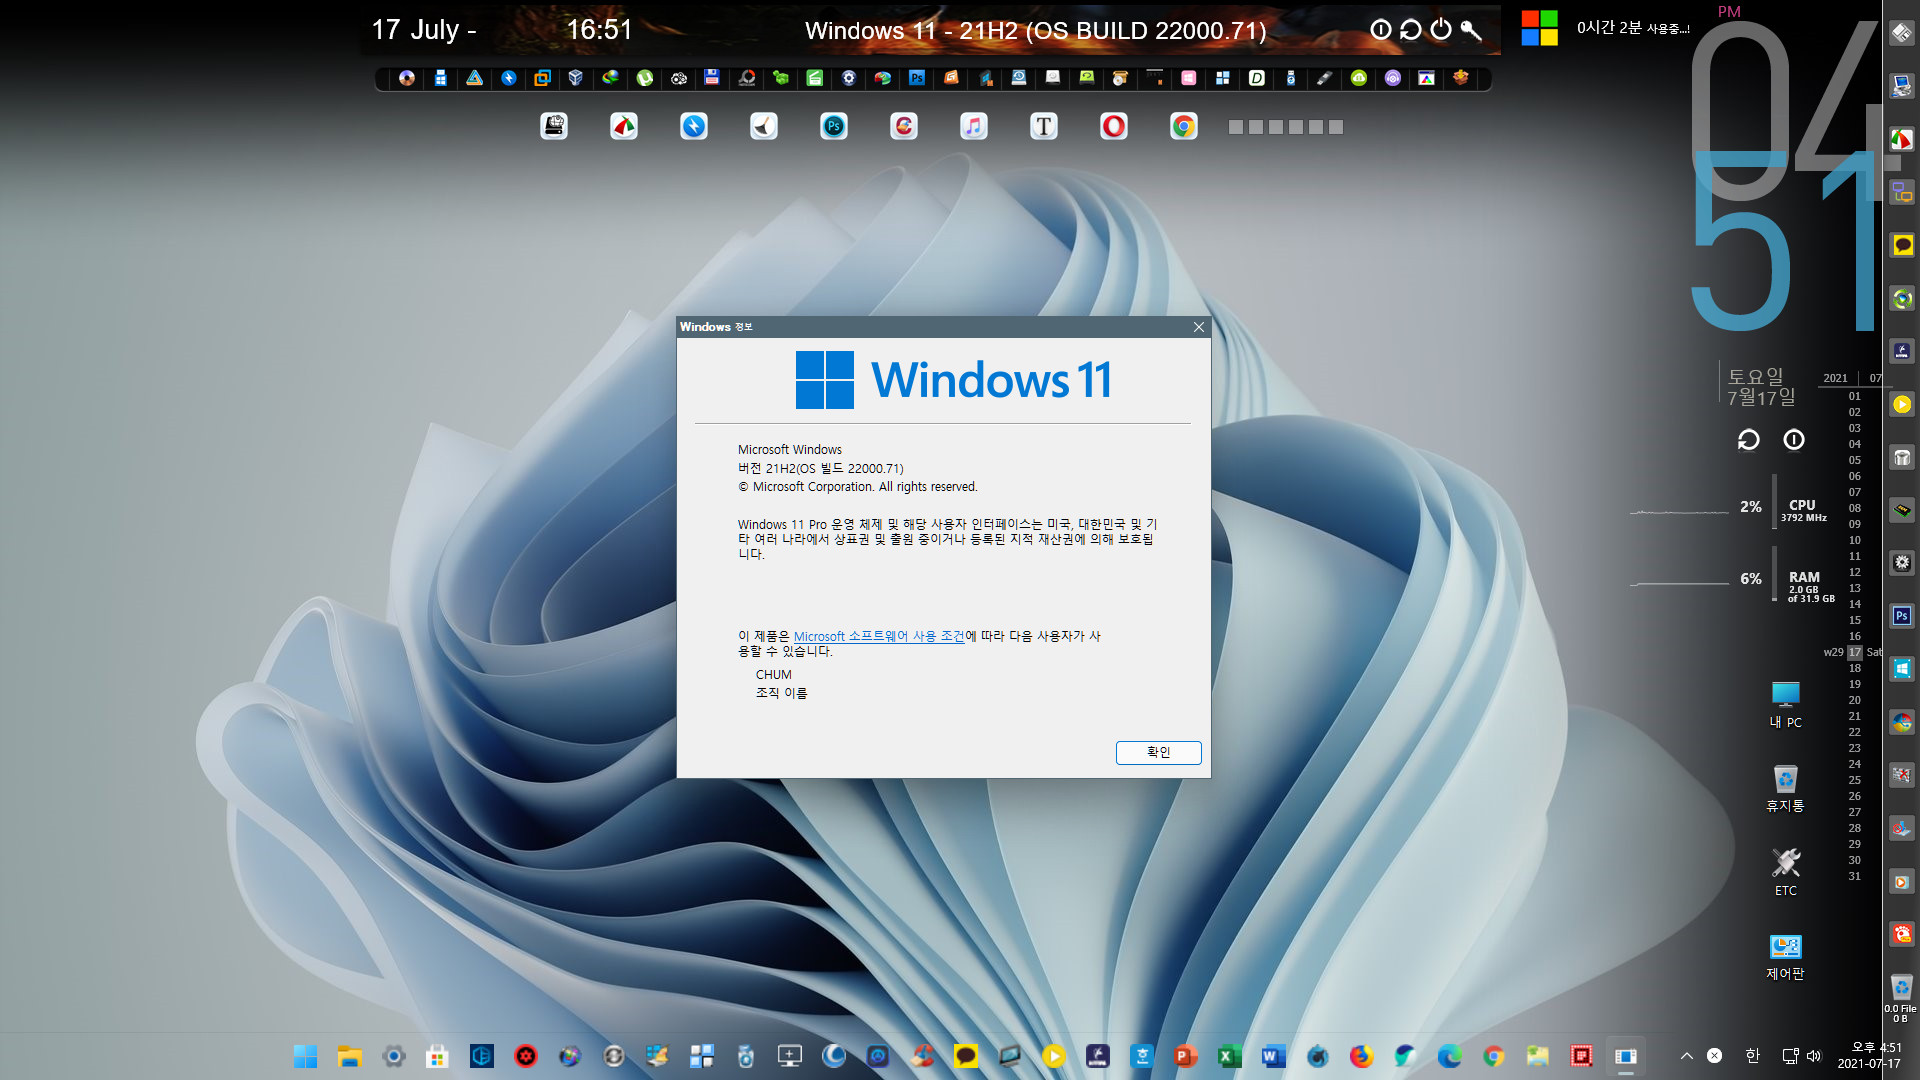Open KakaoTalk icon on the taskbar
Screen dimensions: 1920x1080
pyautogui.click(x=965, y=1056)
